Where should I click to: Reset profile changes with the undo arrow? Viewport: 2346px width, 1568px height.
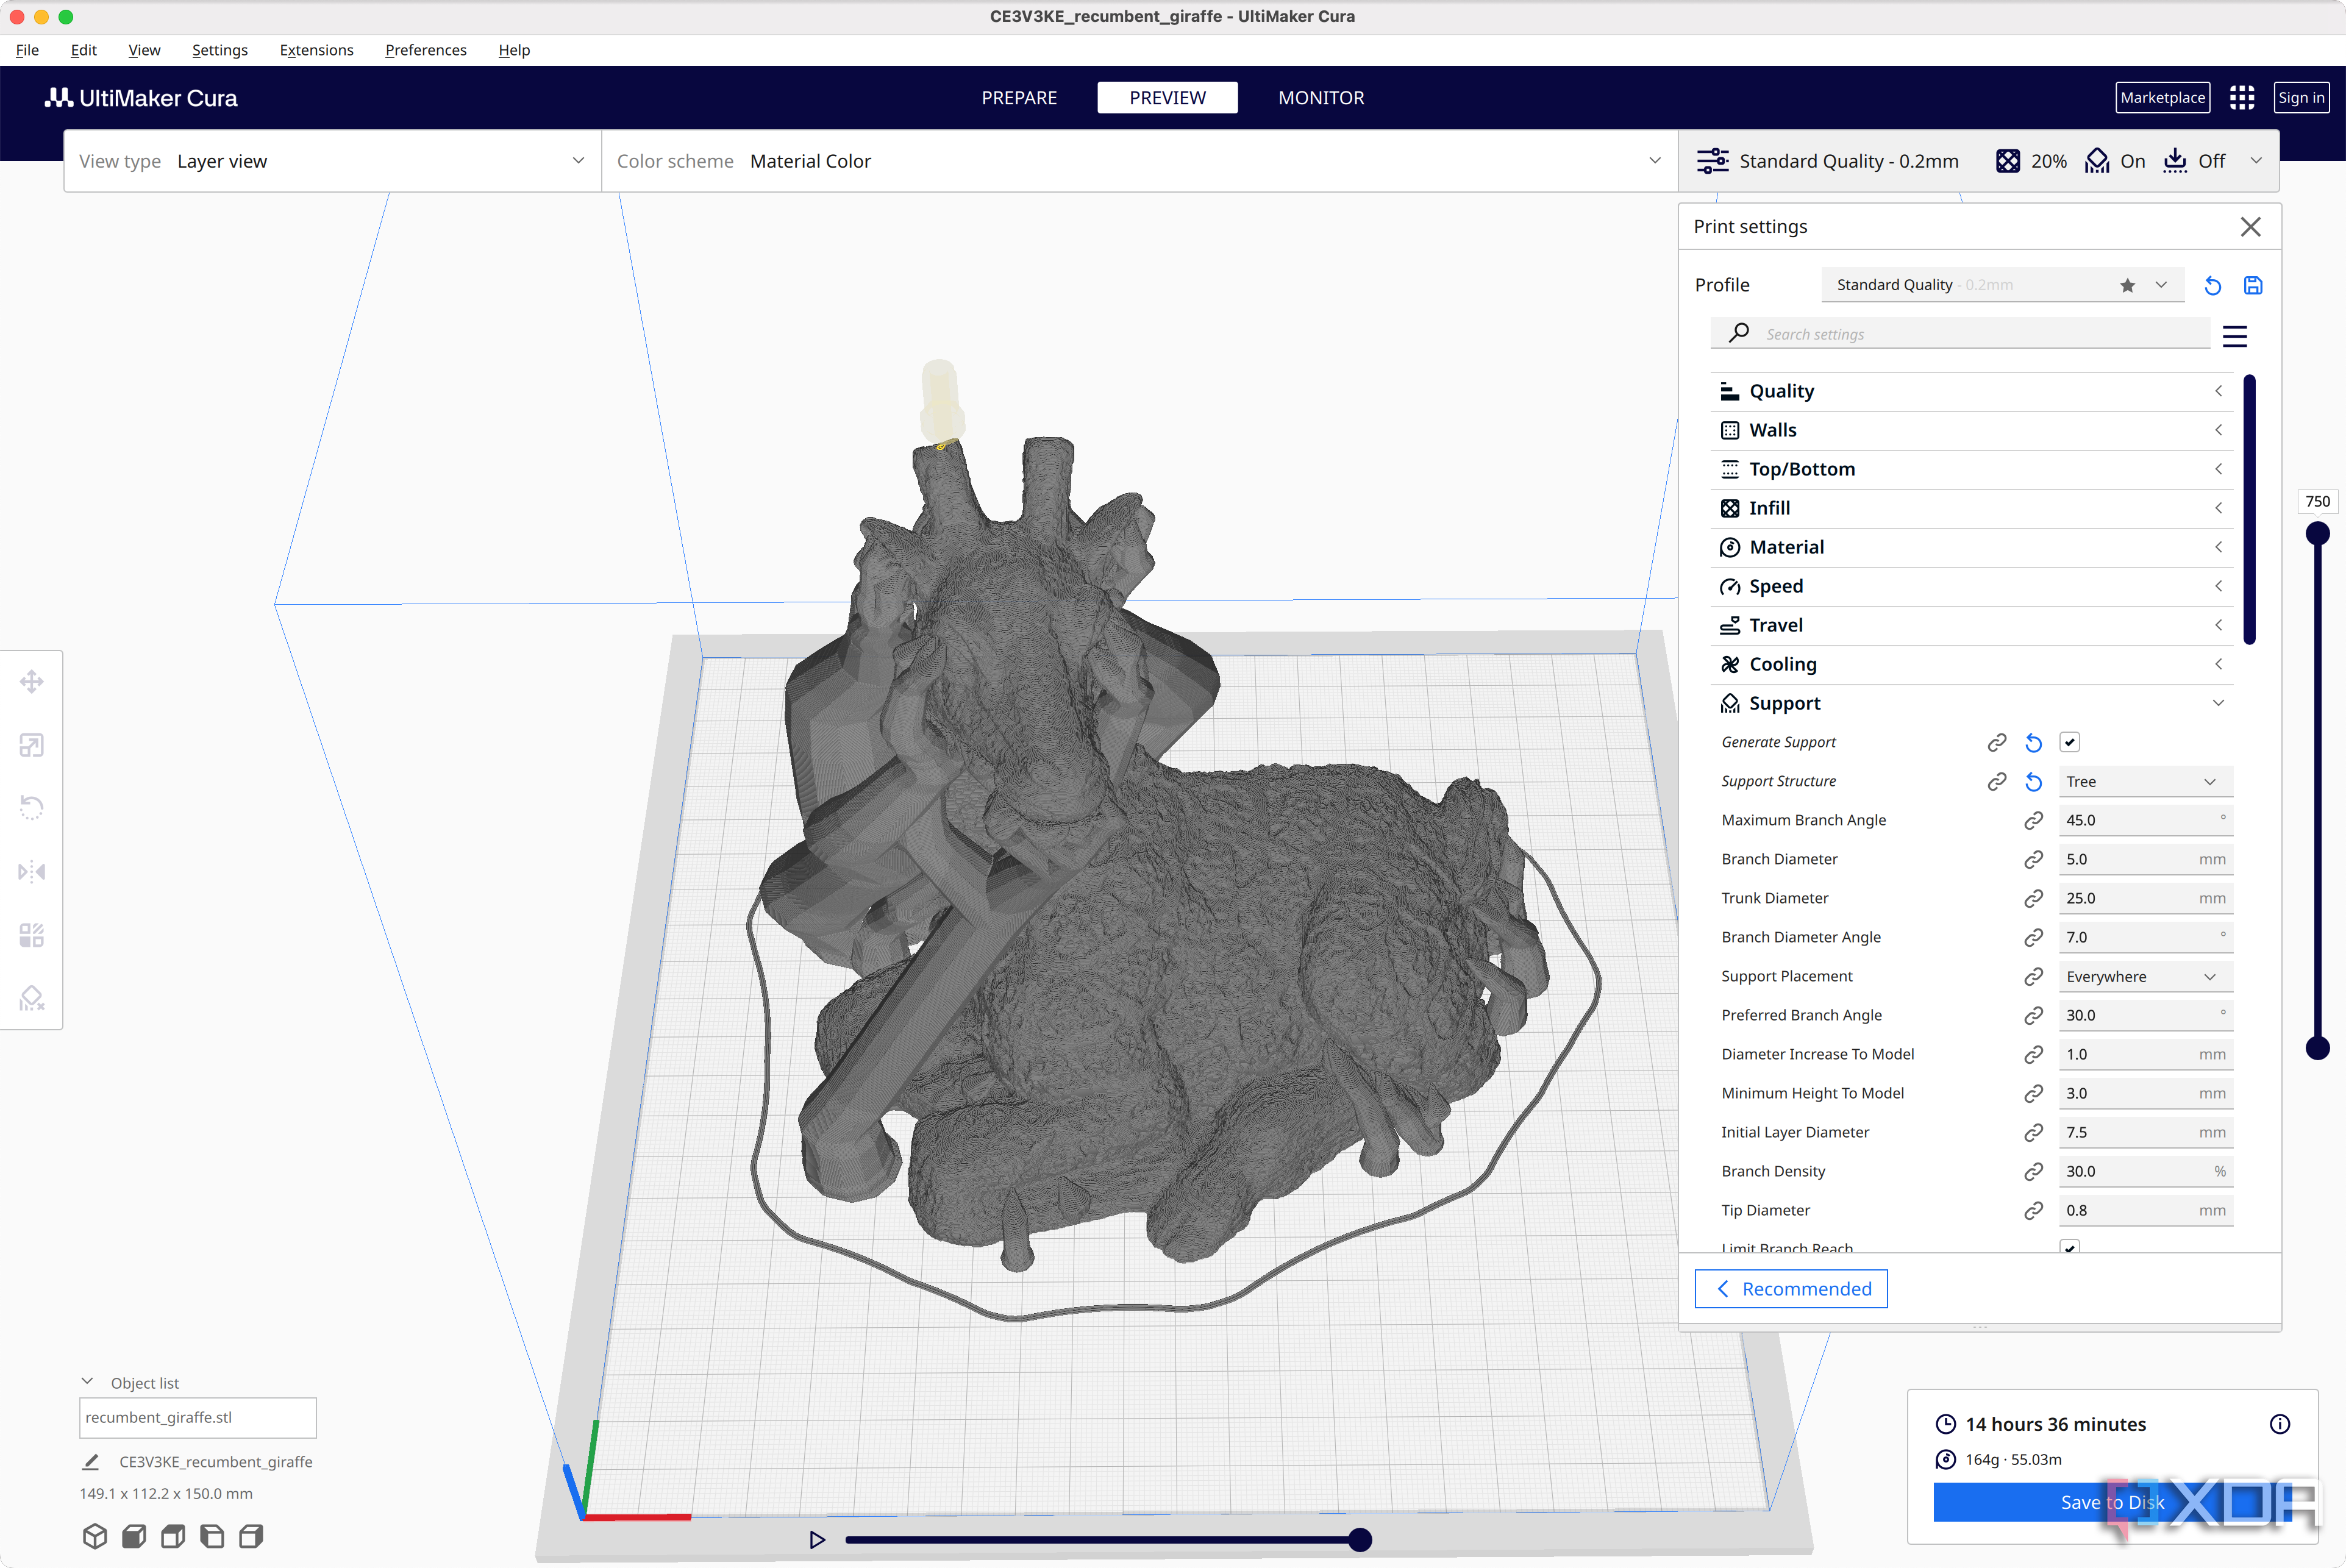coord(2212,286)
